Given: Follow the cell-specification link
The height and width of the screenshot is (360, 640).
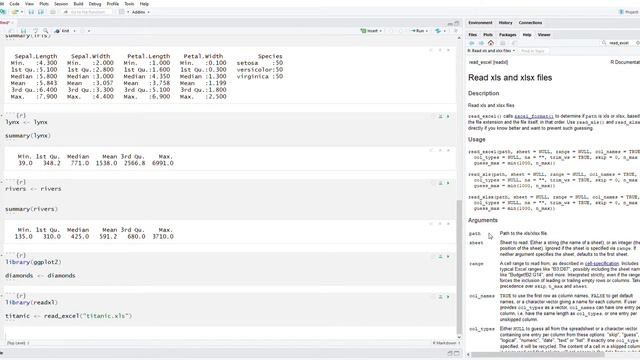Looking at the screenshot, I should point(602,264).
